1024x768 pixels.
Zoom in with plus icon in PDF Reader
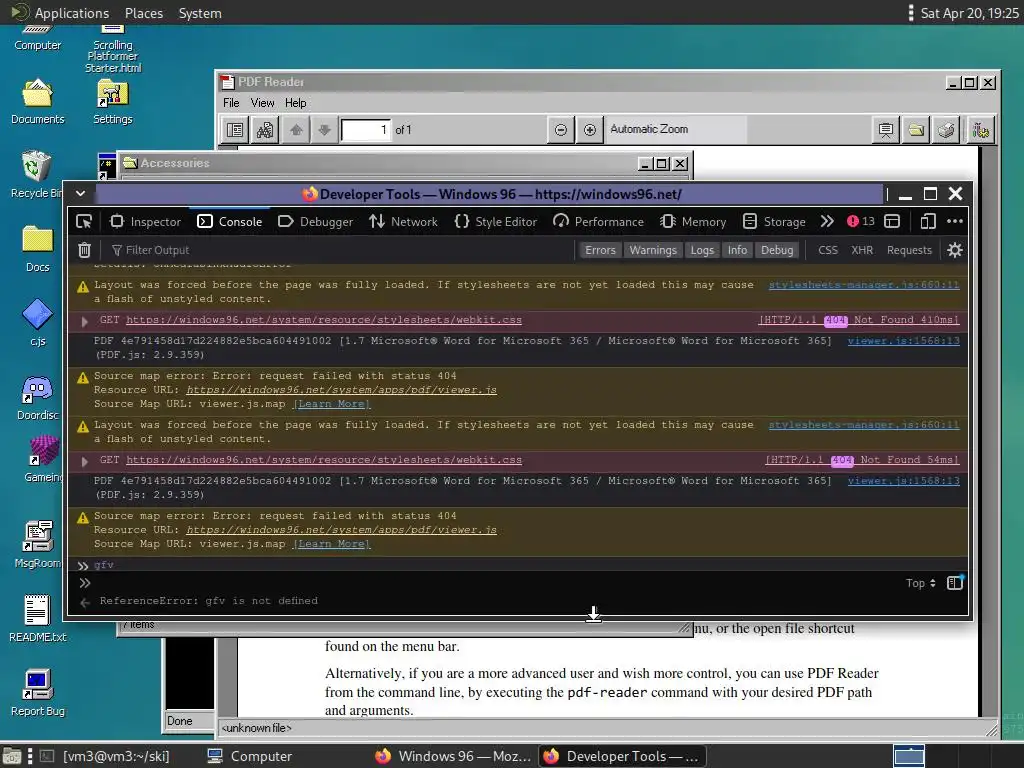[590, 129]
